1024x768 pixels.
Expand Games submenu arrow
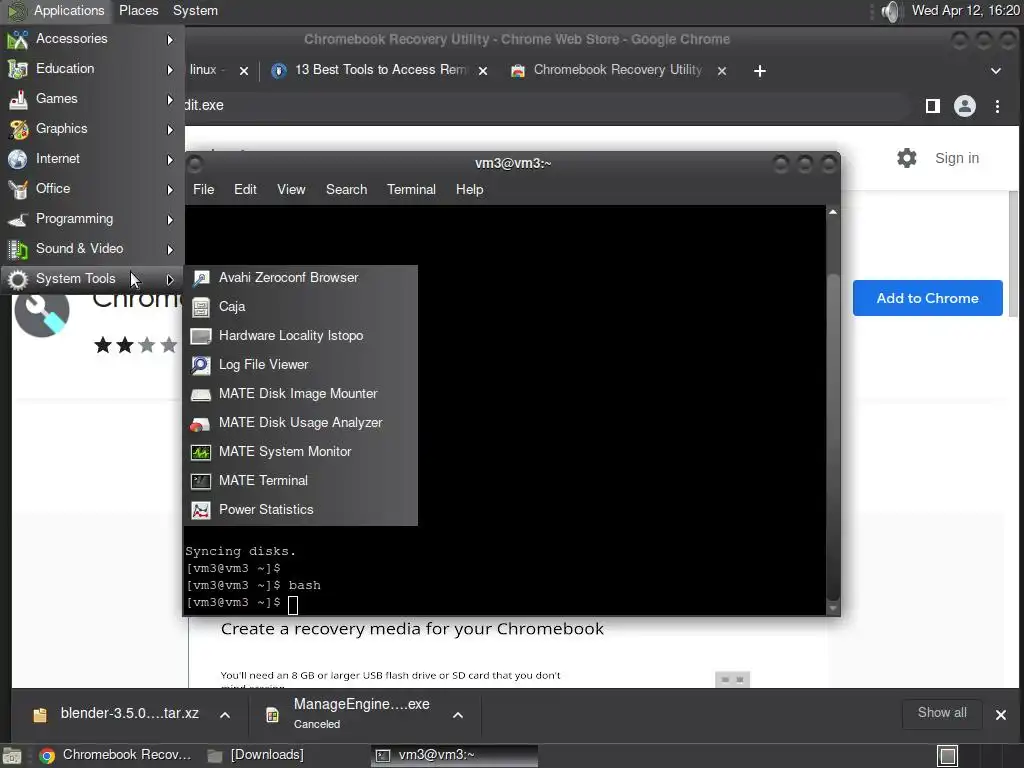[170, 99]
